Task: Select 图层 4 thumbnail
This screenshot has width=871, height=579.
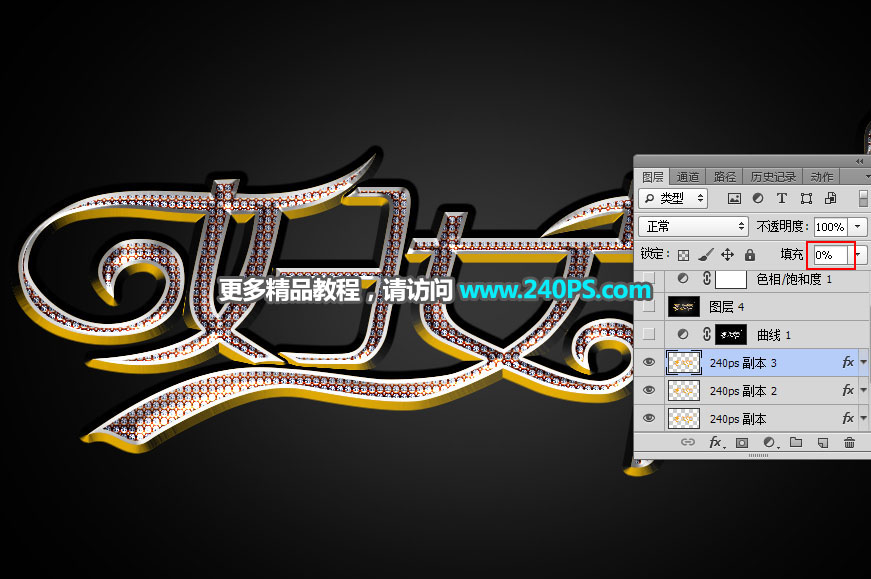Action: [x=683, y=306]
